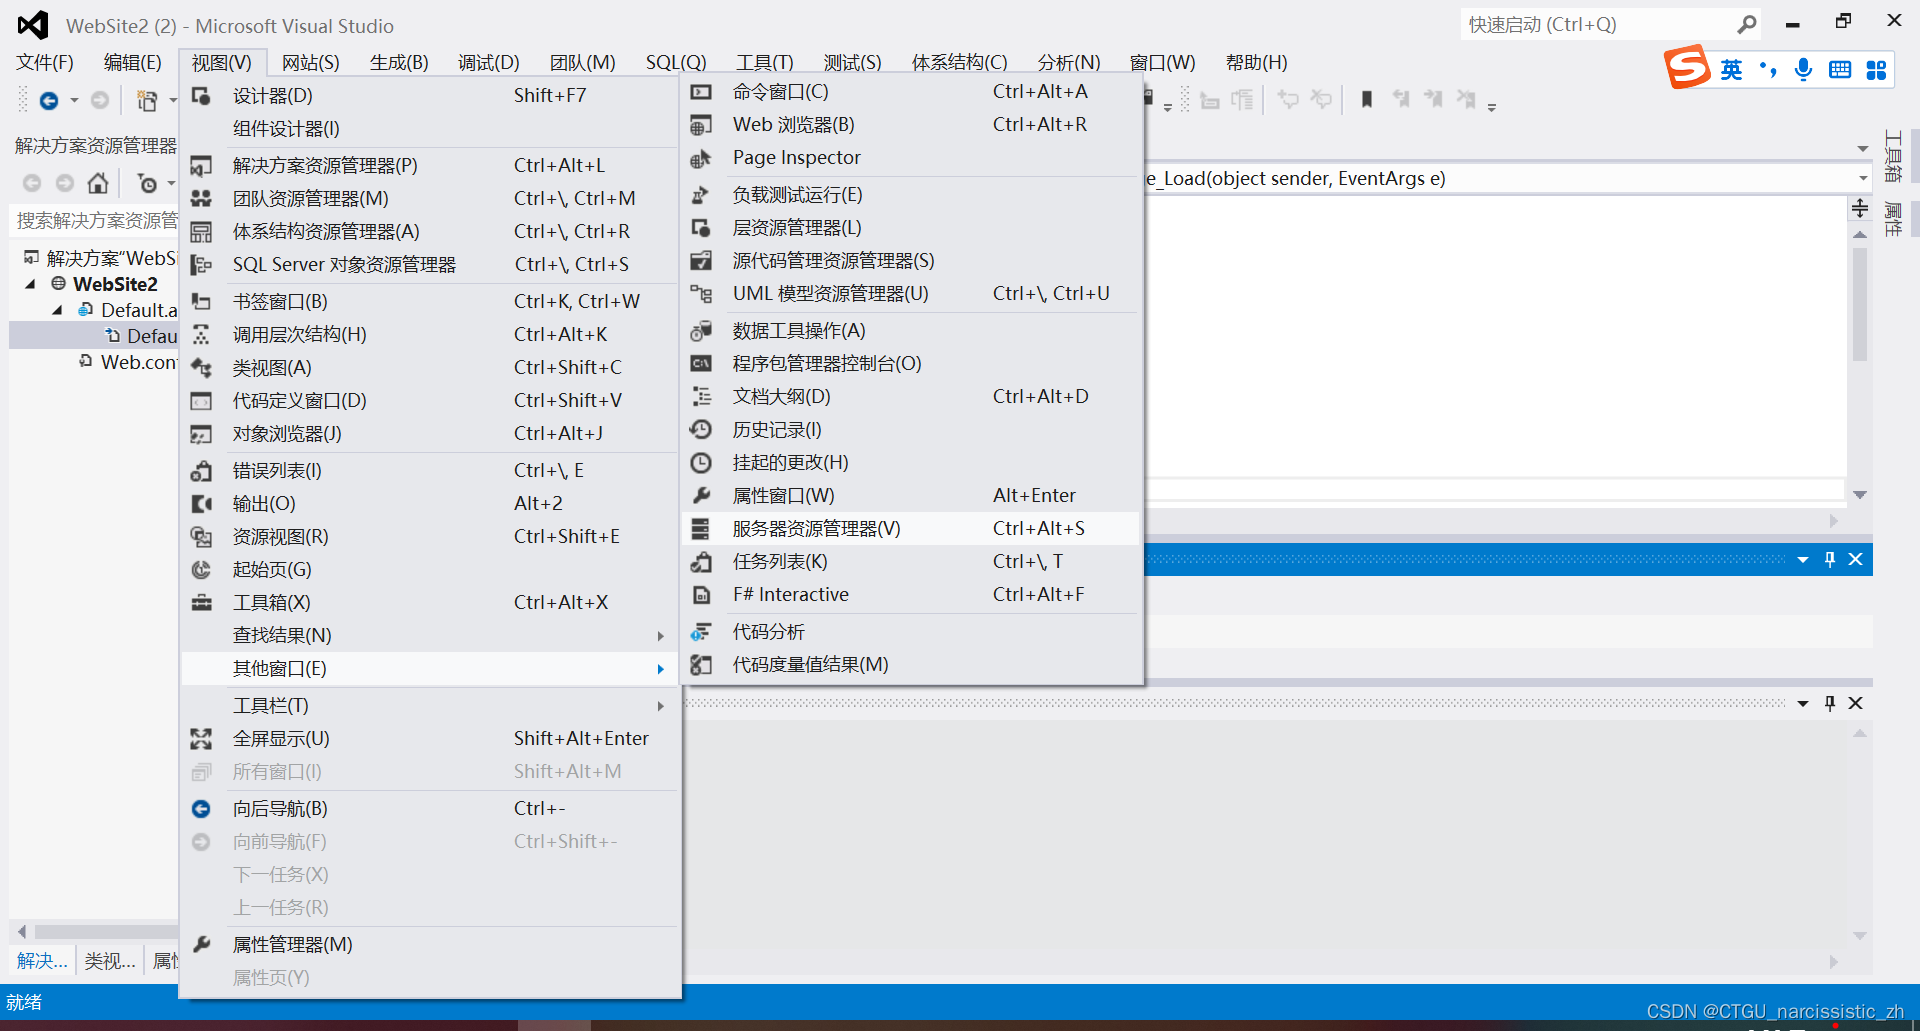The image size is (1920, 1031).
Task: Open the navigate backward history dropdown arrow
Action: (x=74, y=100)
